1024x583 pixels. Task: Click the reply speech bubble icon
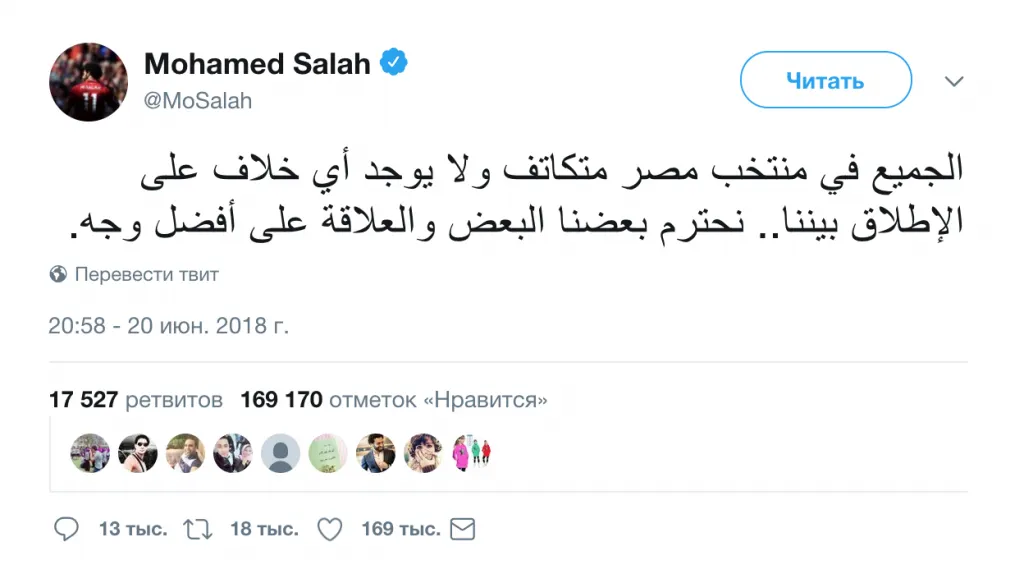click(65, 528)
